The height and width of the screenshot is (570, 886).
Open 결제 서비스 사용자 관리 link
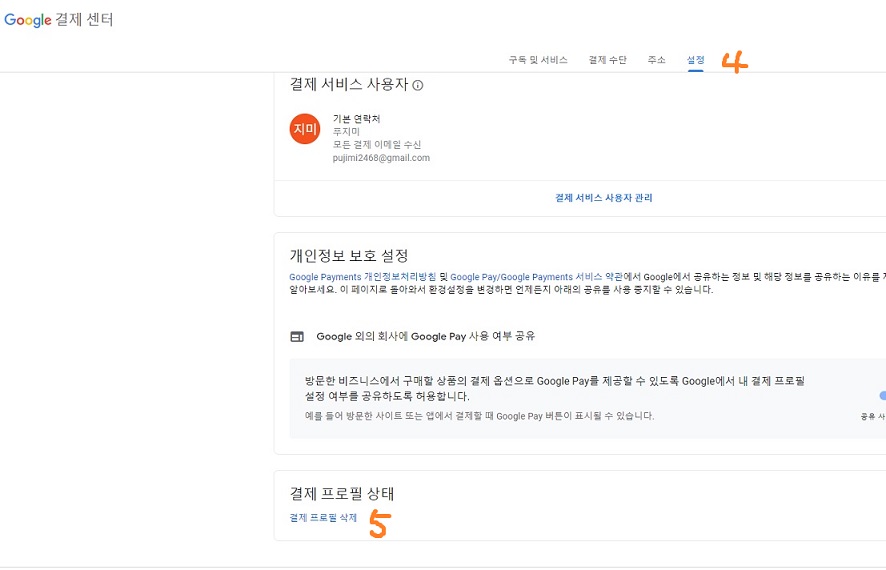point(603,198)
